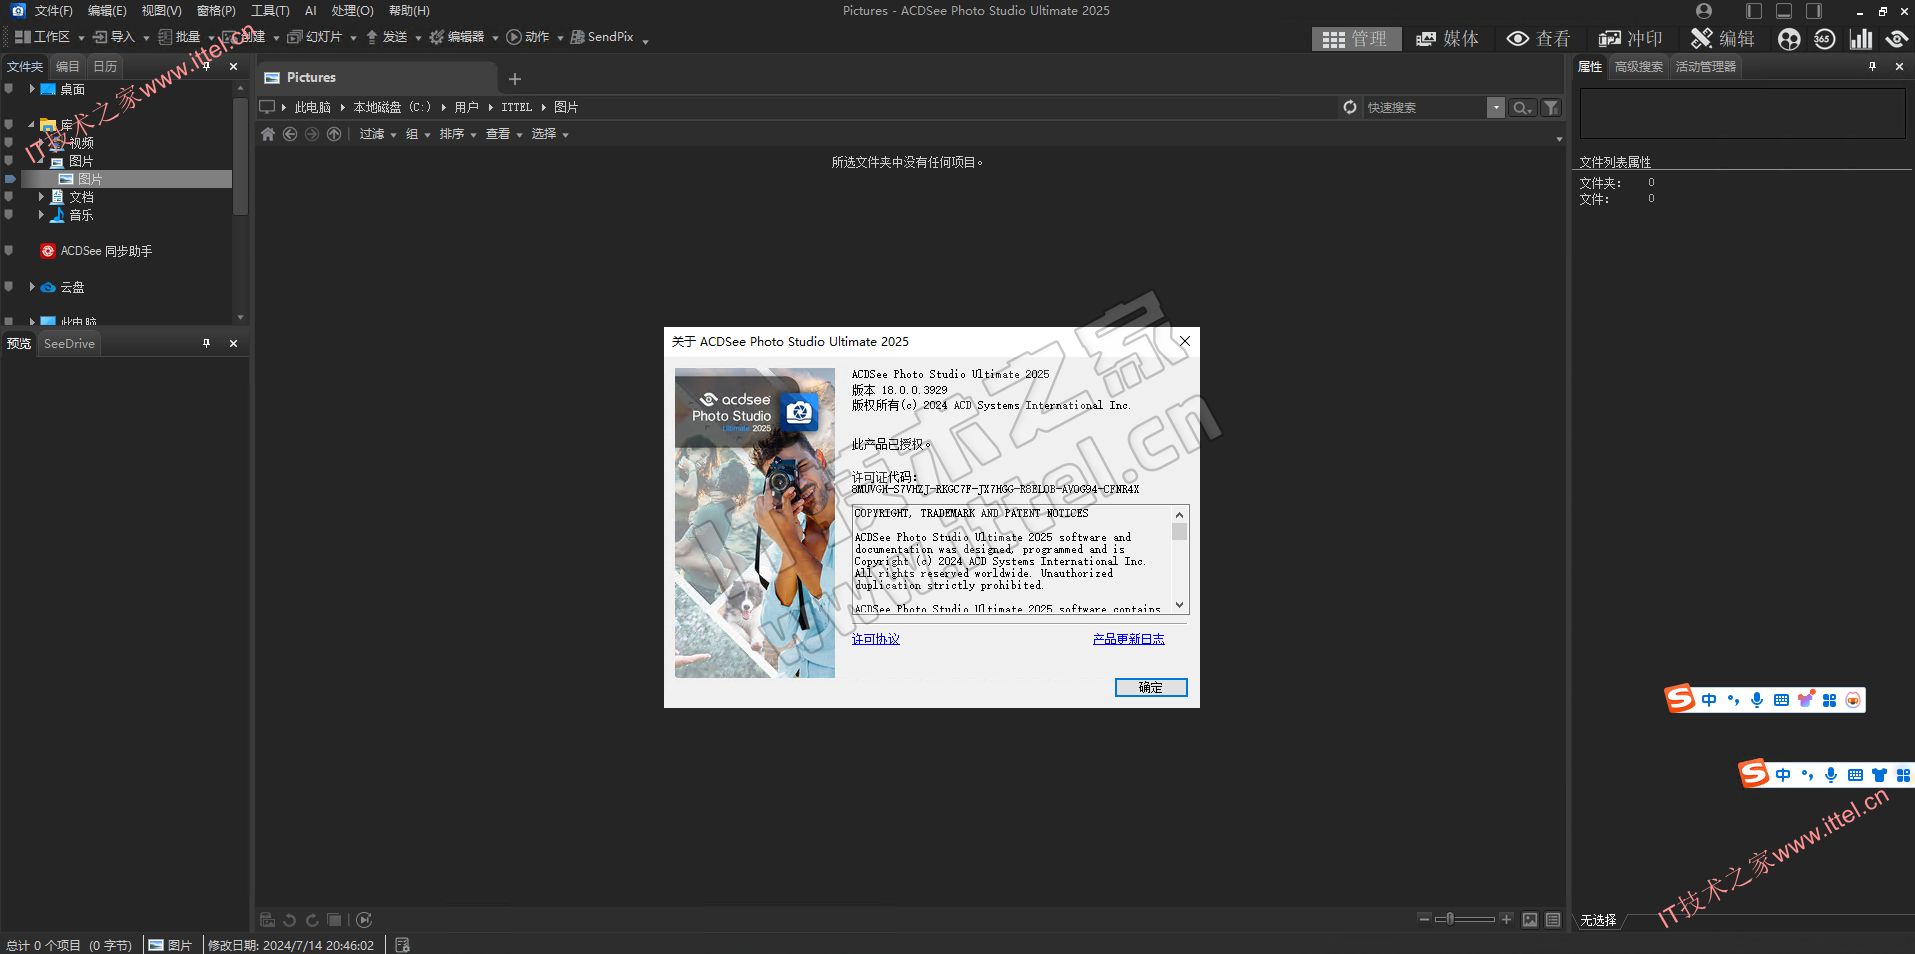Expand the 音乐 tree node
This screenshot has height=954, width=1915.
(41, 215)
